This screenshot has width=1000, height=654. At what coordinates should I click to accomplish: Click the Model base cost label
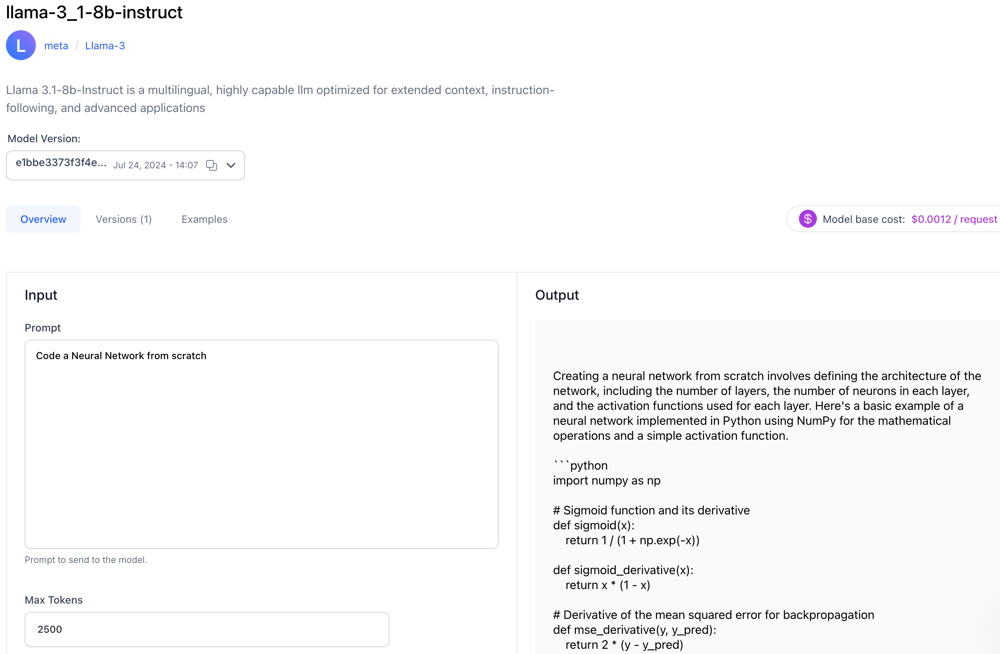(863, 219)
